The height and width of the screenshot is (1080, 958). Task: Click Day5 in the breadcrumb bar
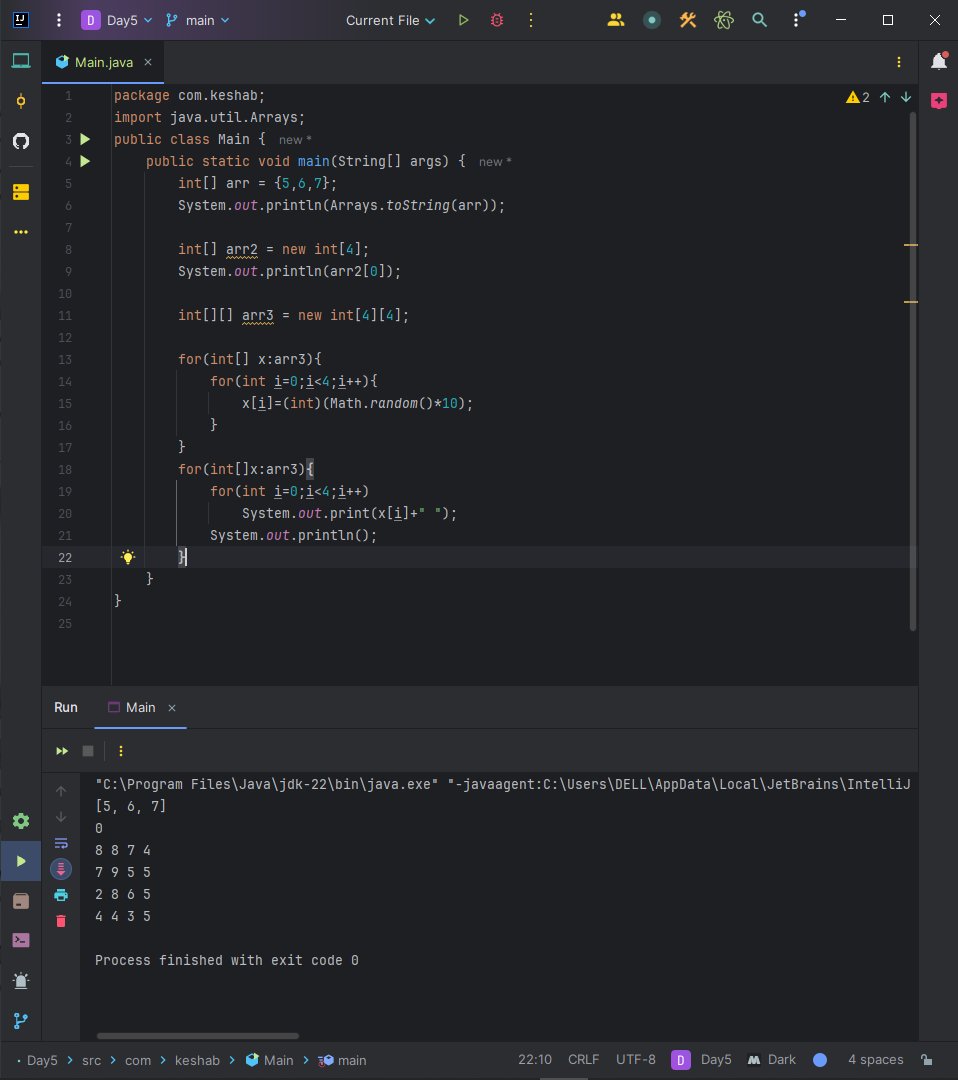click(41, 1060)
